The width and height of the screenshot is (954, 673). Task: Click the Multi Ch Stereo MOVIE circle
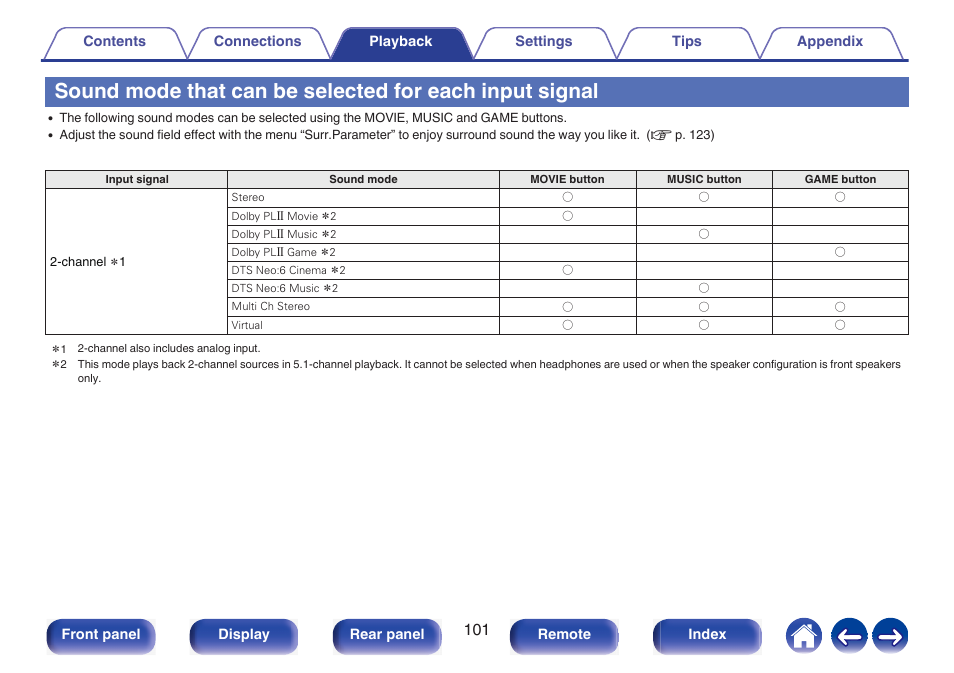point(568,307)
